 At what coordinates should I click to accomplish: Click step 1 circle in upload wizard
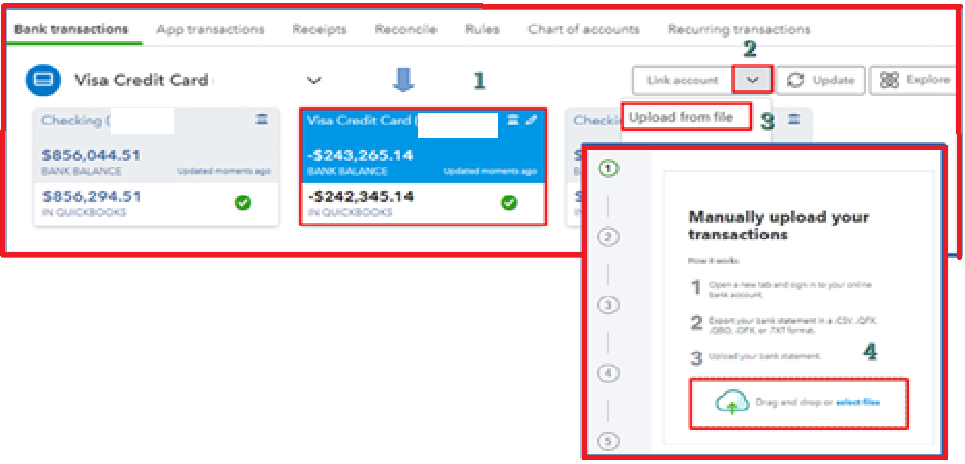click(x=608, y=168)
